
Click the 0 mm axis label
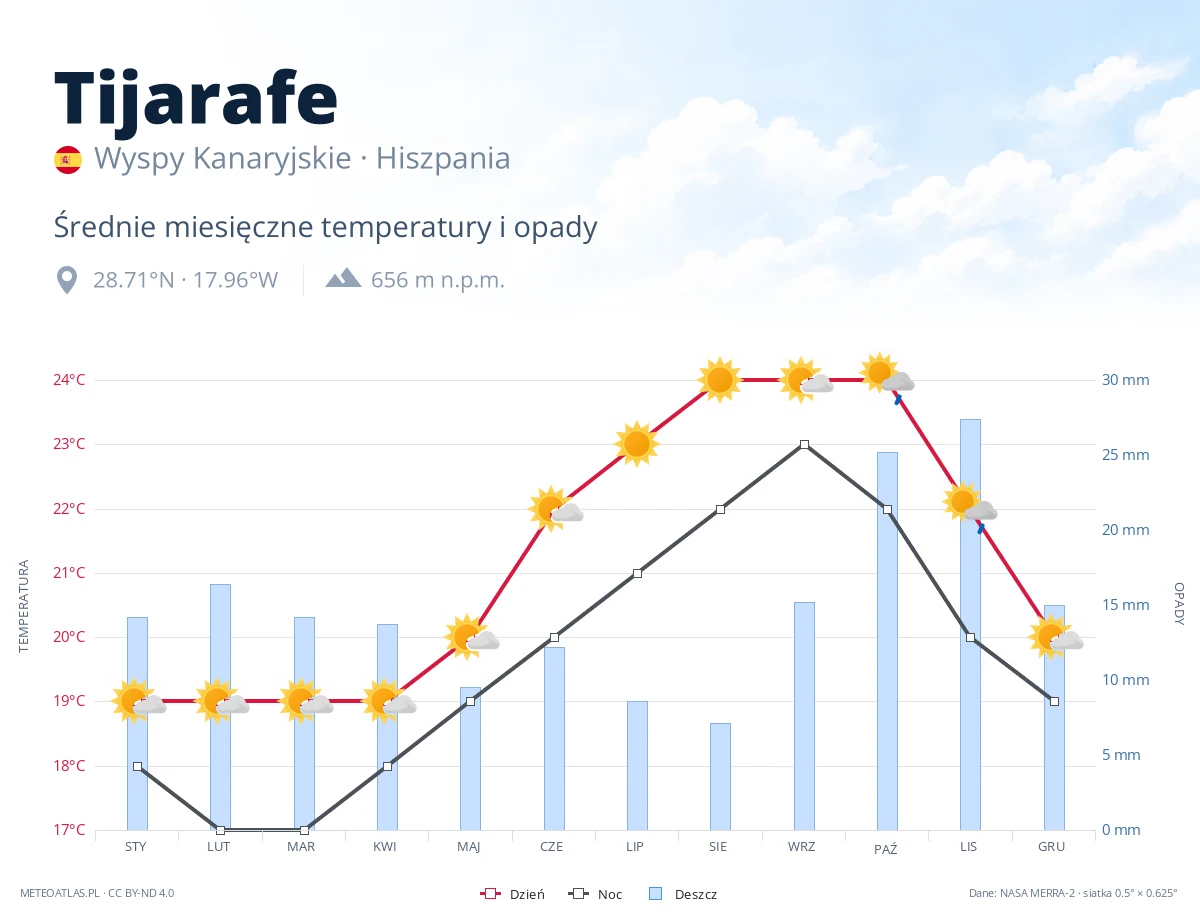pyautogui.click(x=1121, y=830)
